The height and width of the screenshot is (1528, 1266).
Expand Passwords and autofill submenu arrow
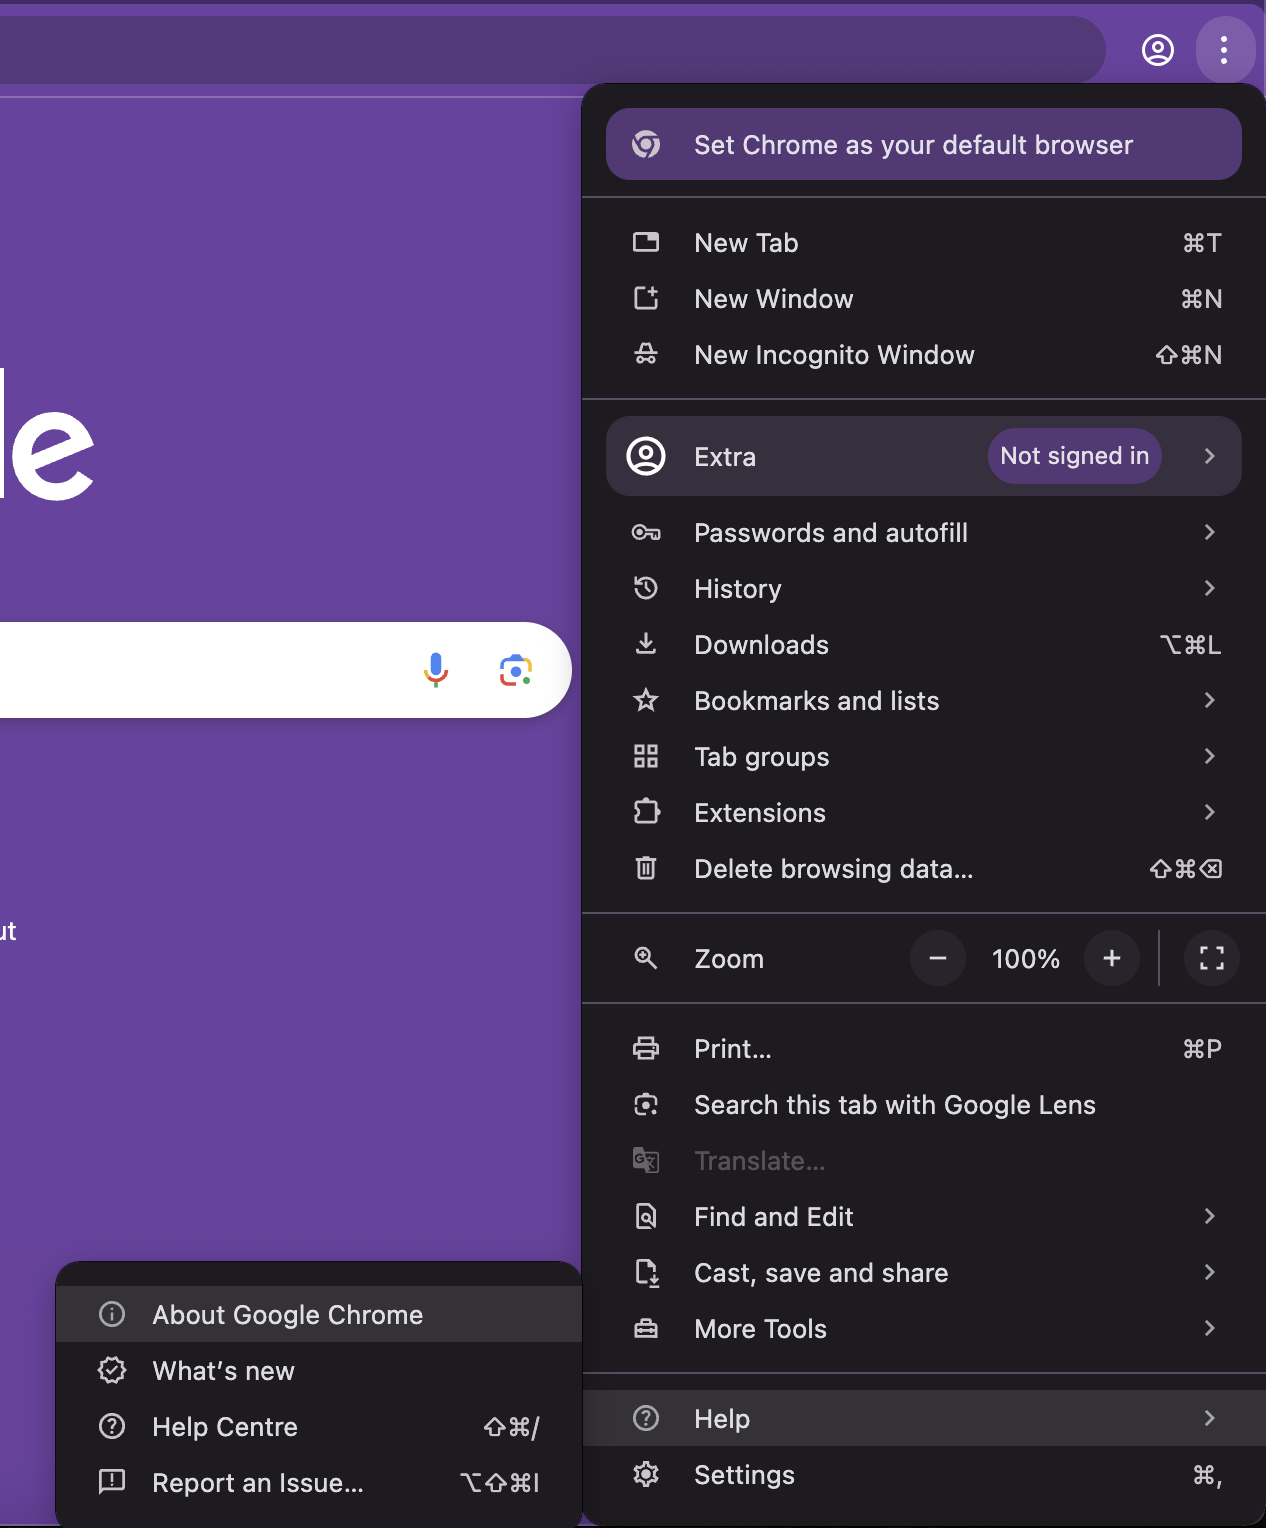pos(1210,532)
